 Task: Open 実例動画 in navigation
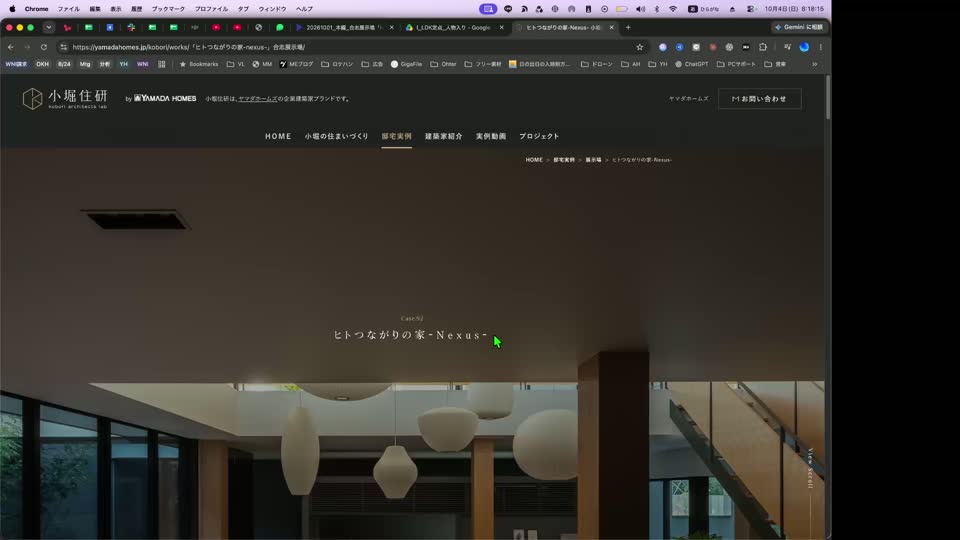491,137
